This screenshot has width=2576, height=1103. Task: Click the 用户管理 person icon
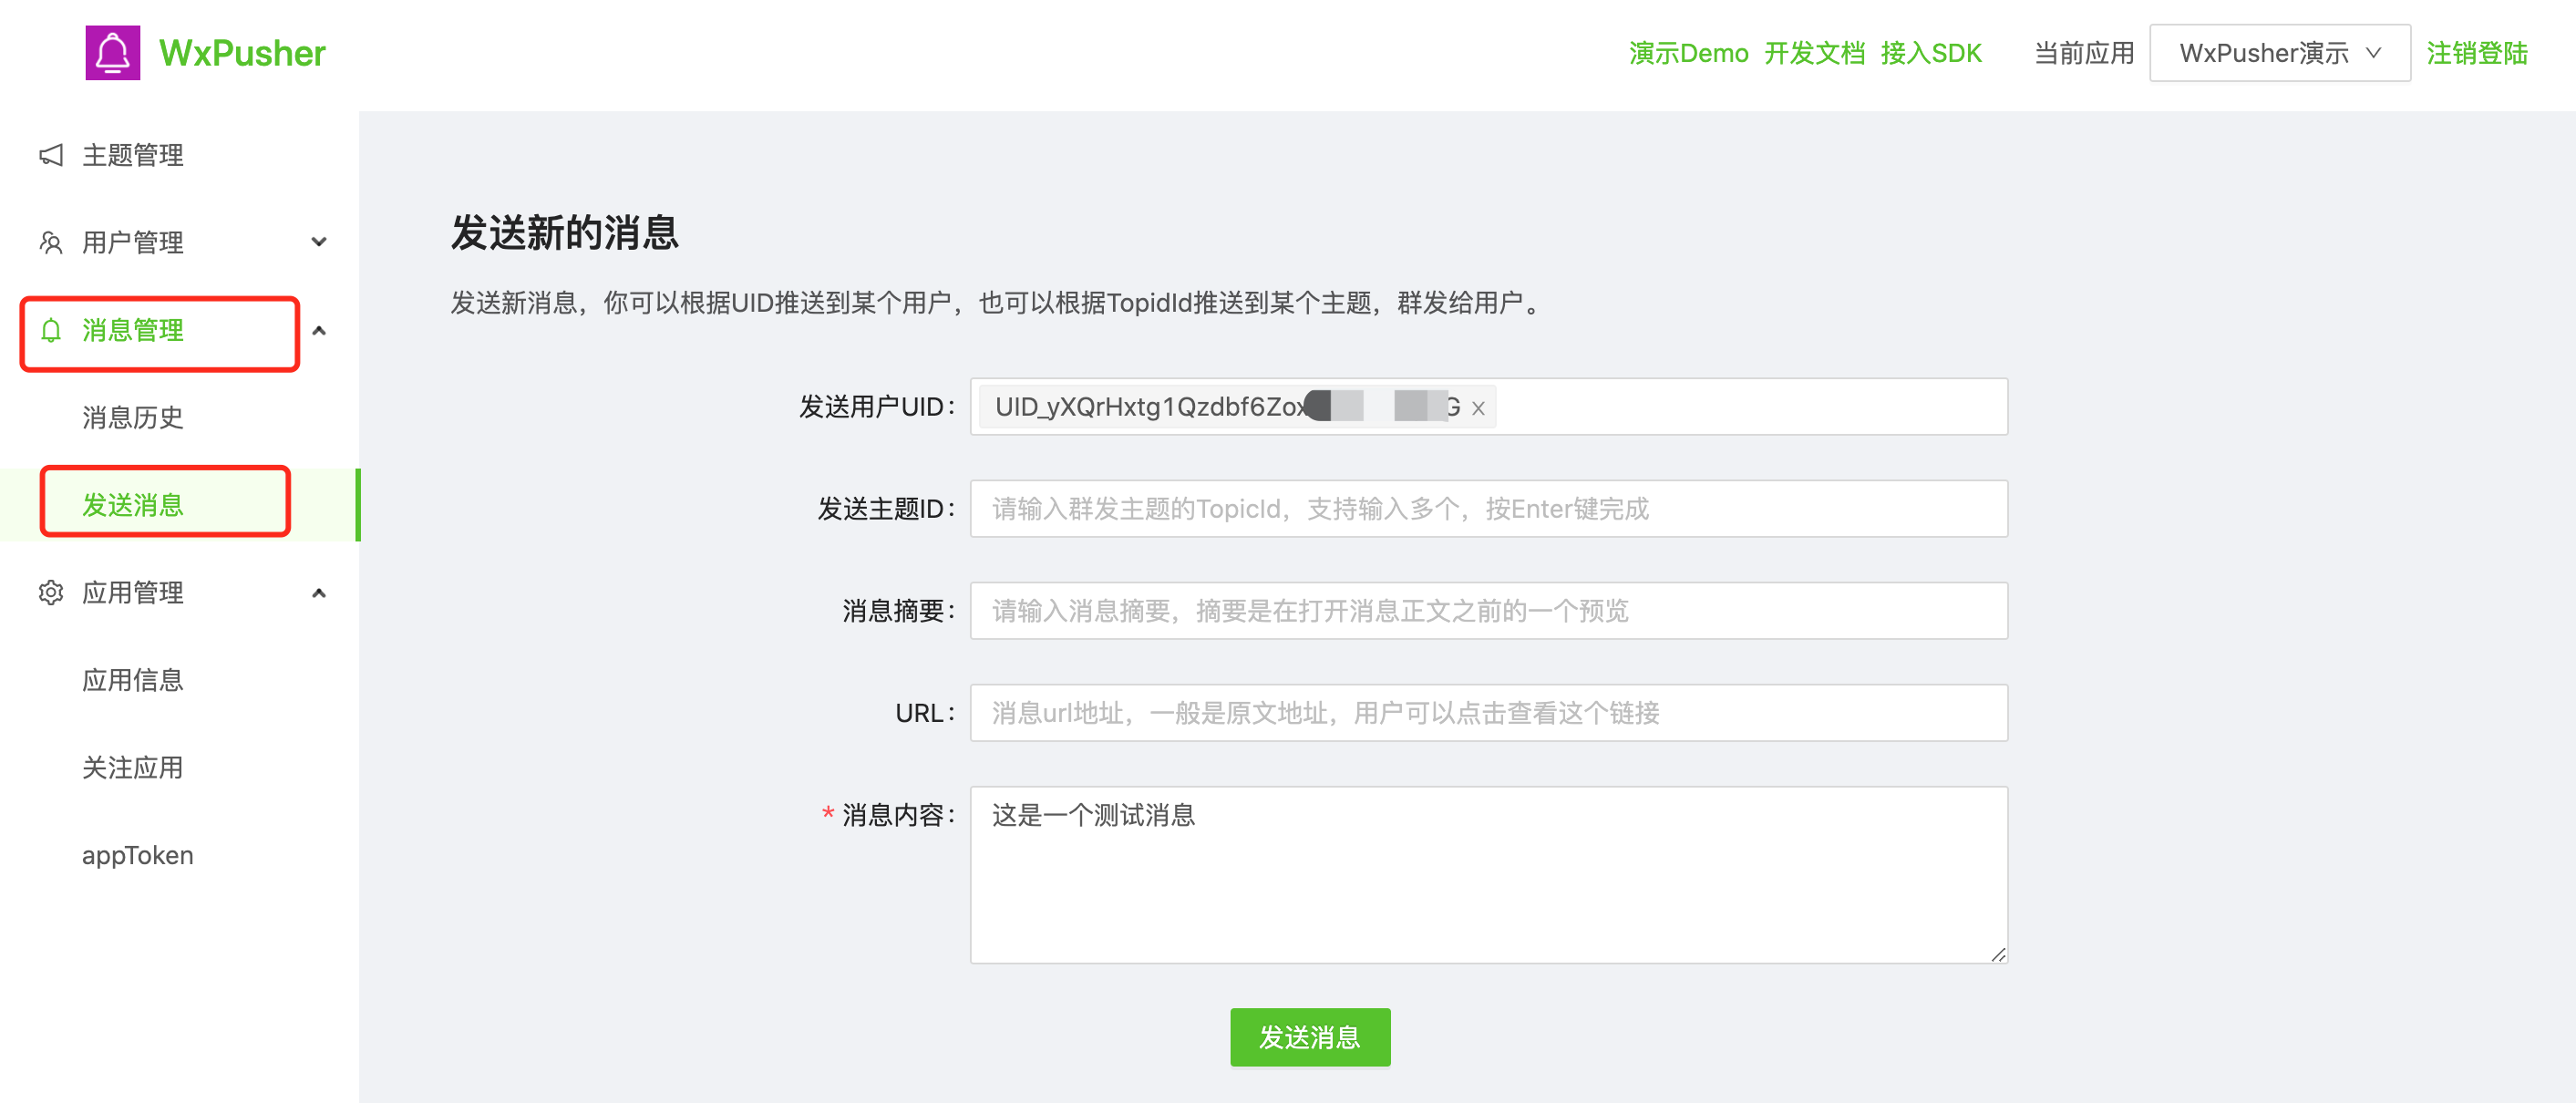[x=51, y=241]
